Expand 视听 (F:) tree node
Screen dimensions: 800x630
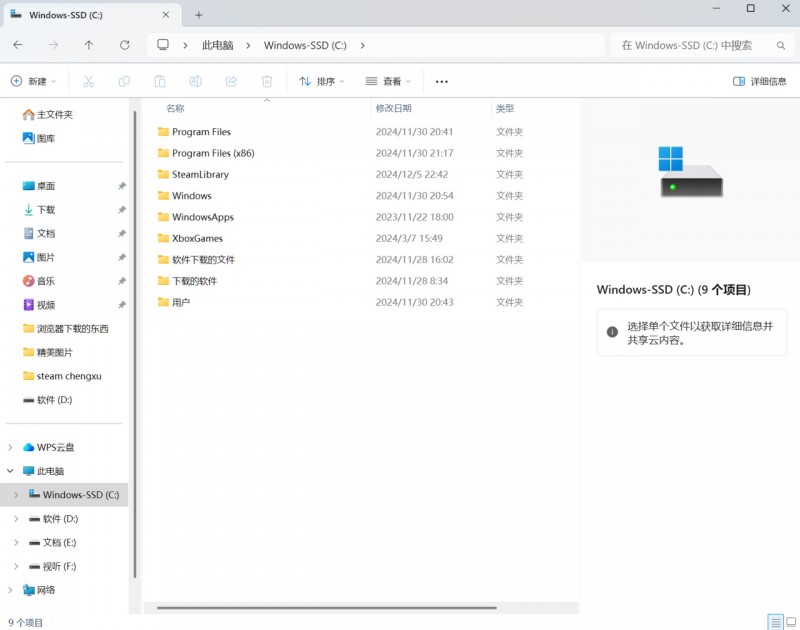point(16,566)
